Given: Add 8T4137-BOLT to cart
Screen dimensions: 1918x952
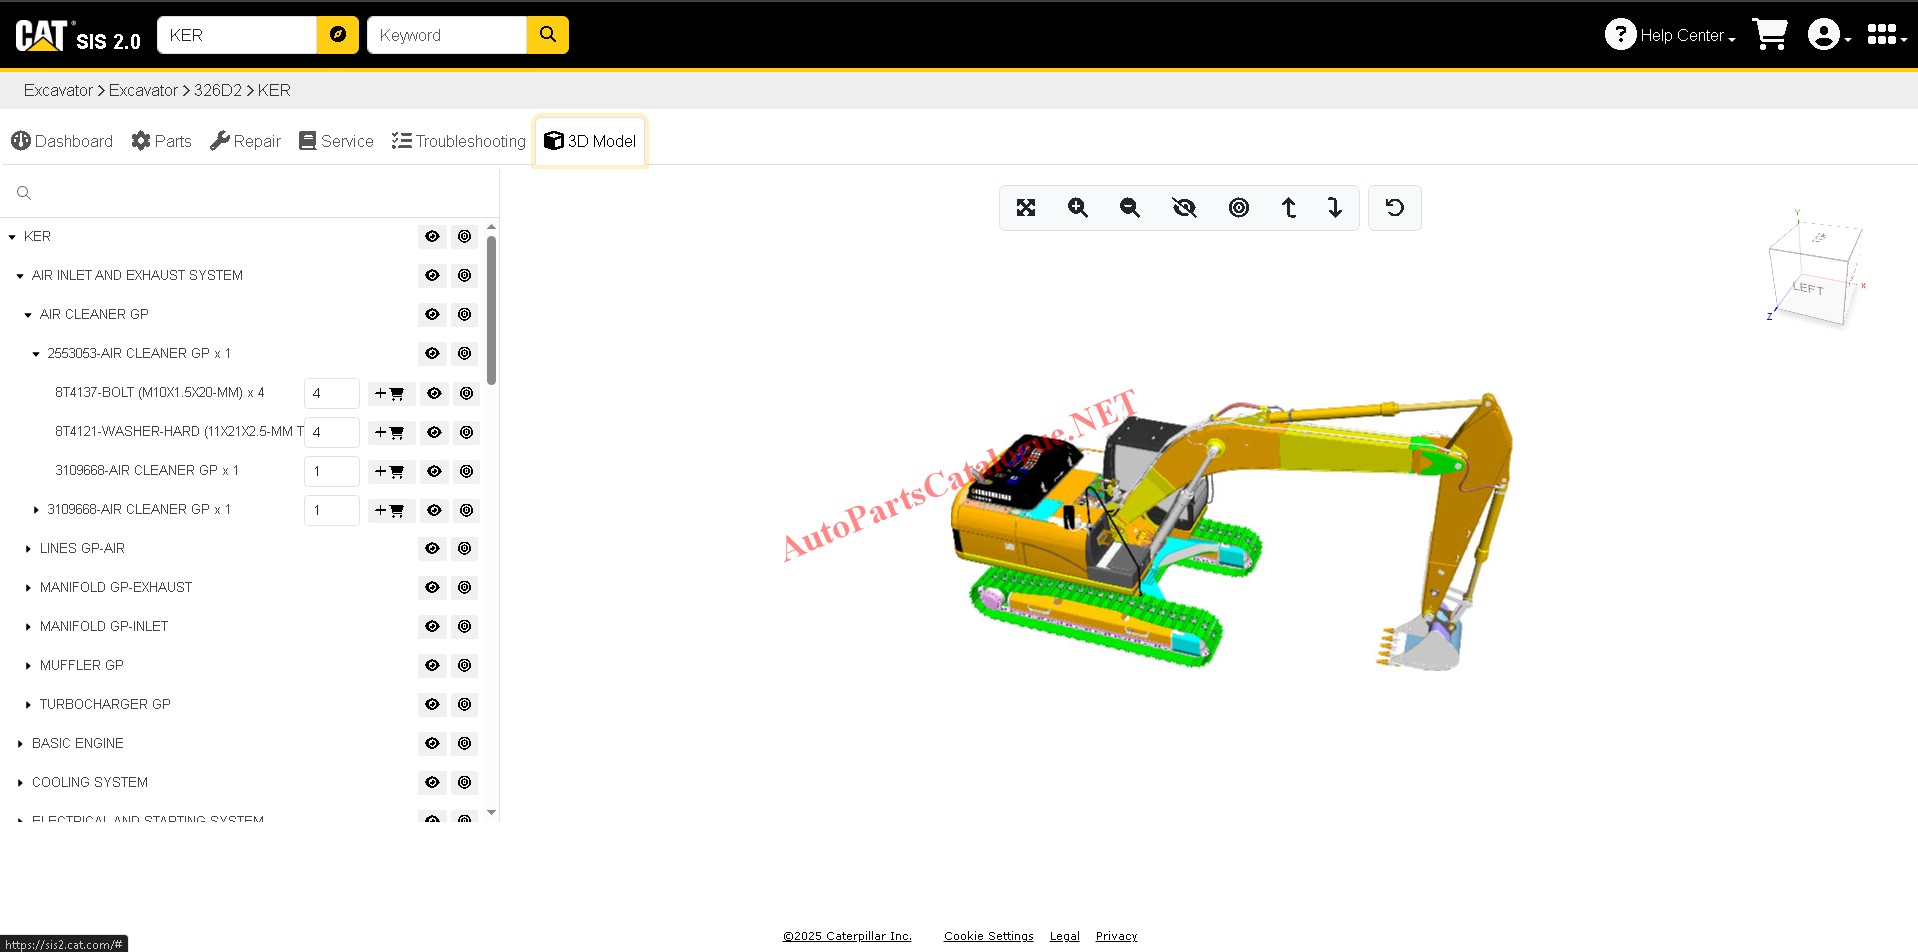Looking at the screenshot, I should click(x=390, y=394).
